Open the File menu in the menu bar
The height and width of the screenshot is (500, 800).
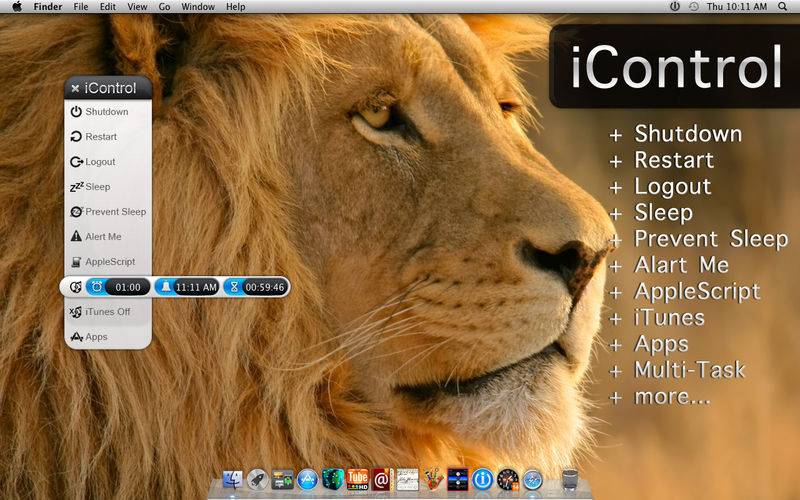click(81, 7)
